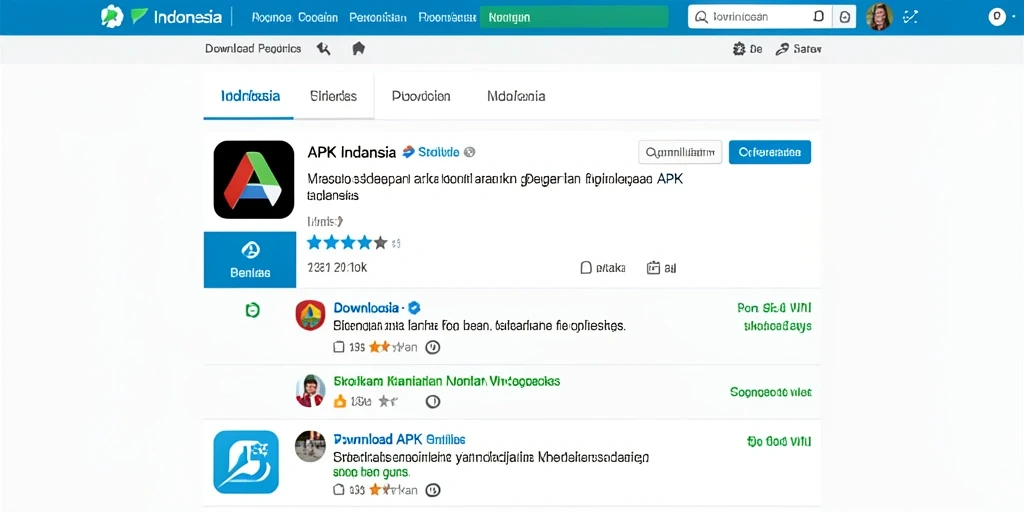Open the white circle 0 notification badge

pos(997,17)
